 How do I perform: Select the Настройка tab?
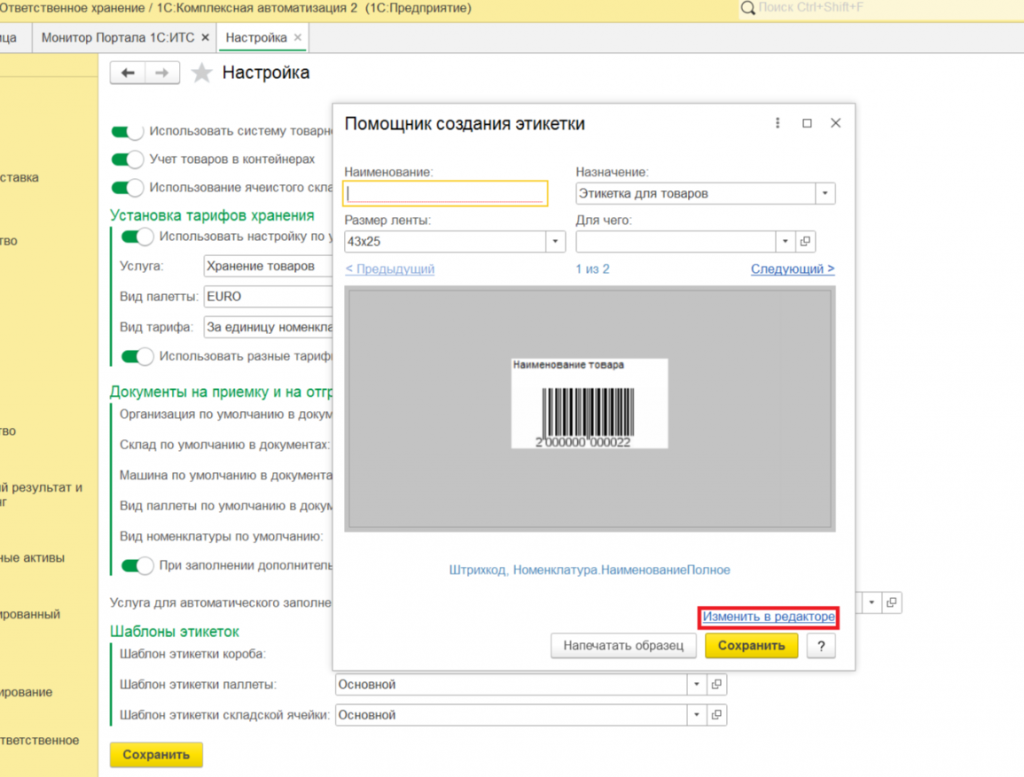click(x=256, y=37)
